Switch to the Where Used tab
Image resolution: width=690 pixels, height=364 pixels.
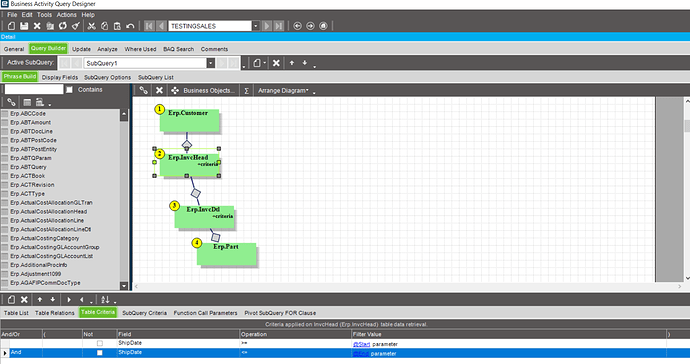pos(140,49)
